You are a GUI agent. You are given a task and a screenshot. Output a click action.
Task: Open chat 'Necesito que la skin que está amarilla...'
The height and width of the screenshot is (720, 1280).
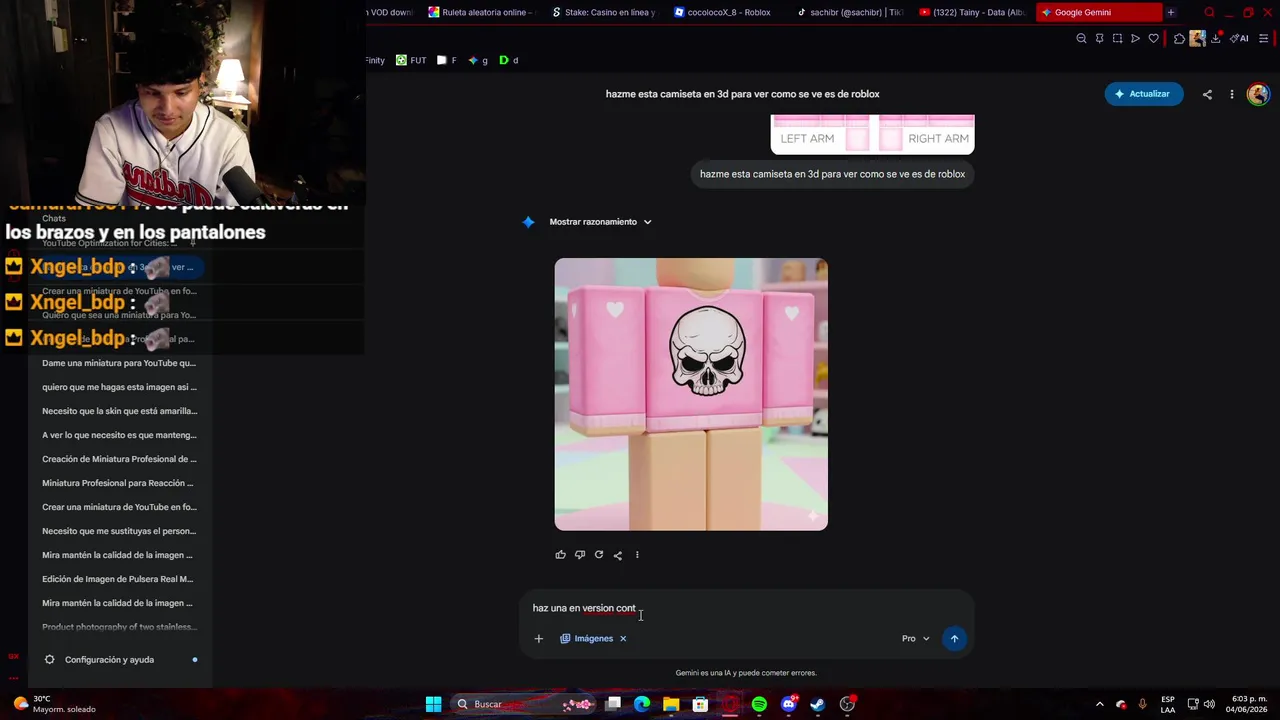pos(119,411)
